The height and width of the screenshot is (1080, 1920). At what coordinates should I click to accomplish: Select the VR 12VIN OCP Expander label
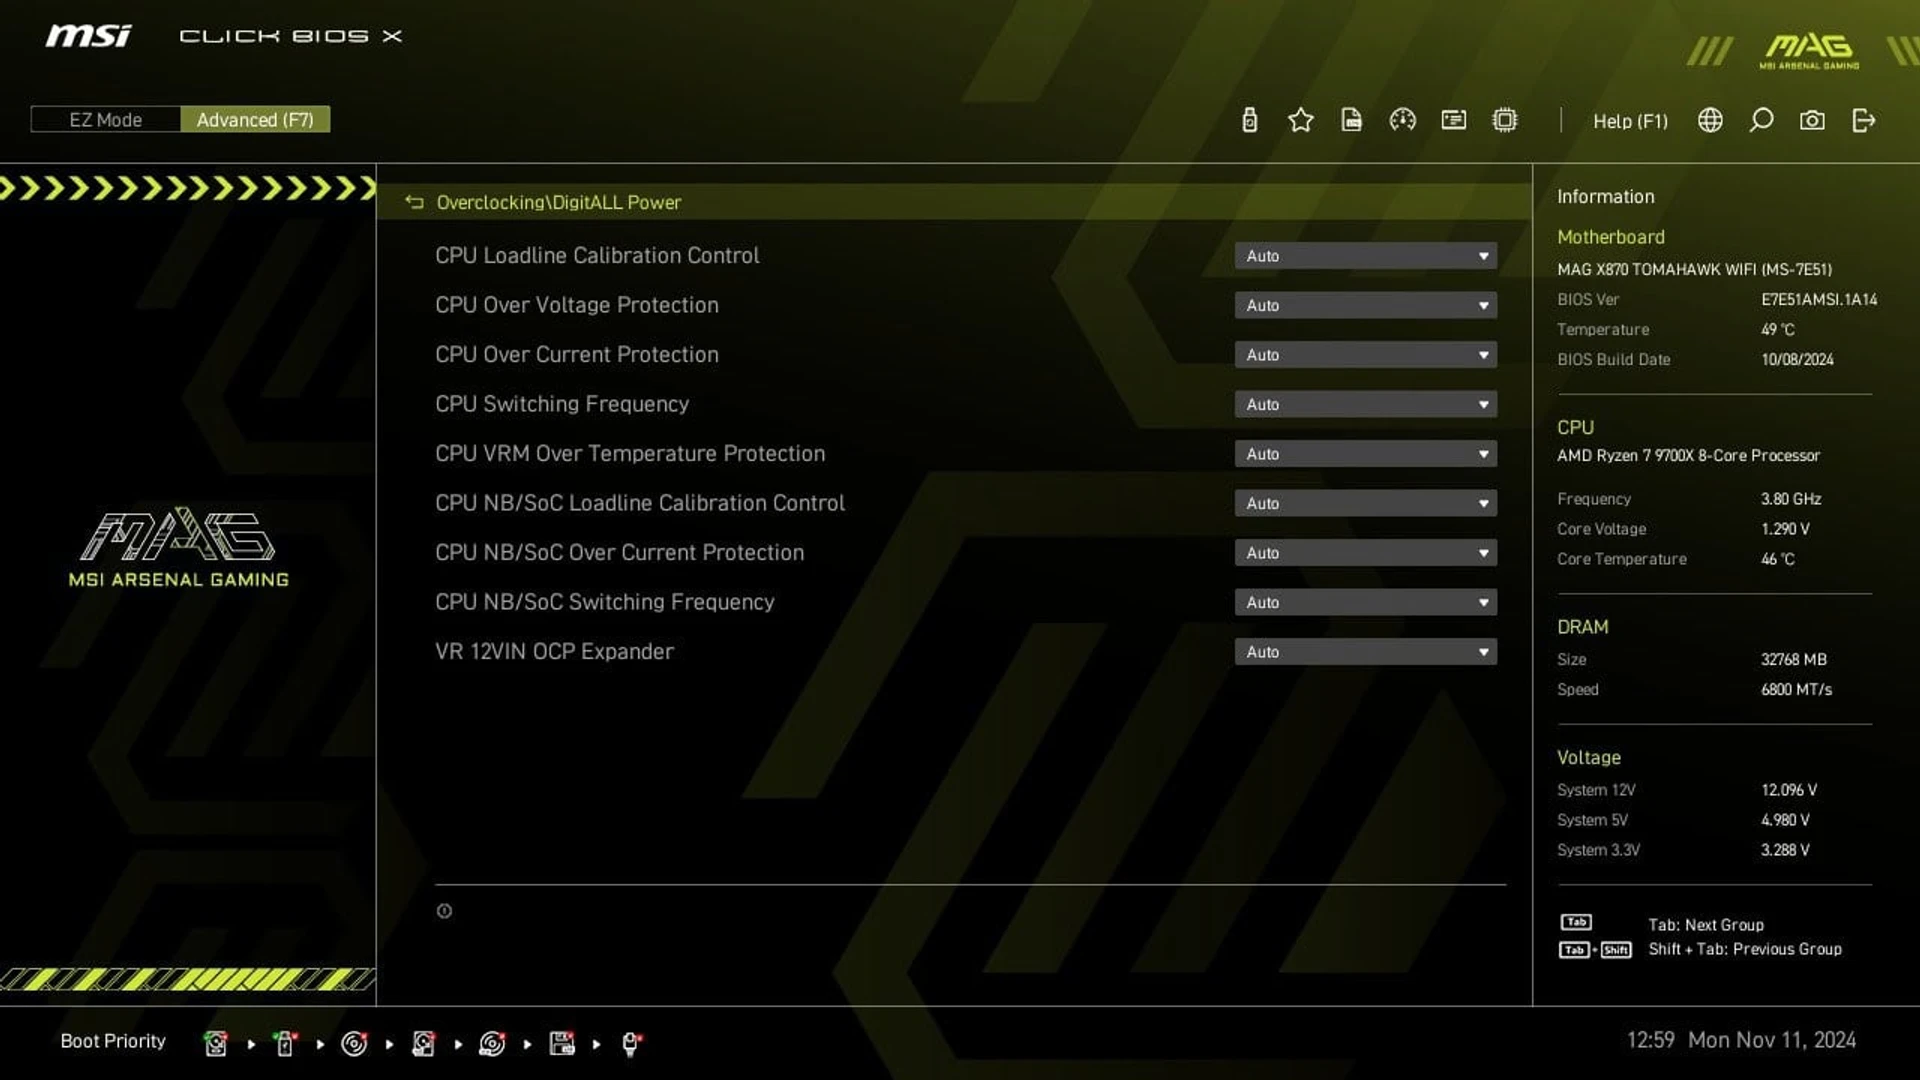554,652
